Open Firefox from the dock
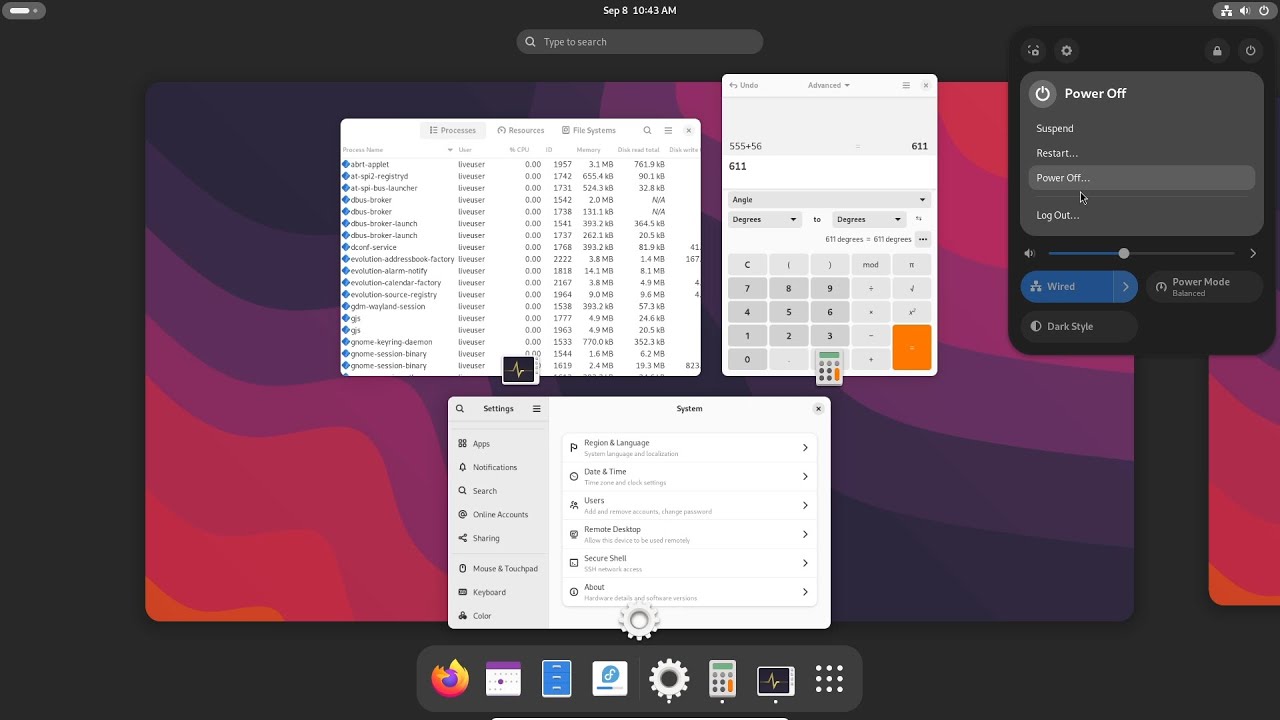Viewport: 1280px width, 720px height. pyautogui.click(x=450, y=680)
